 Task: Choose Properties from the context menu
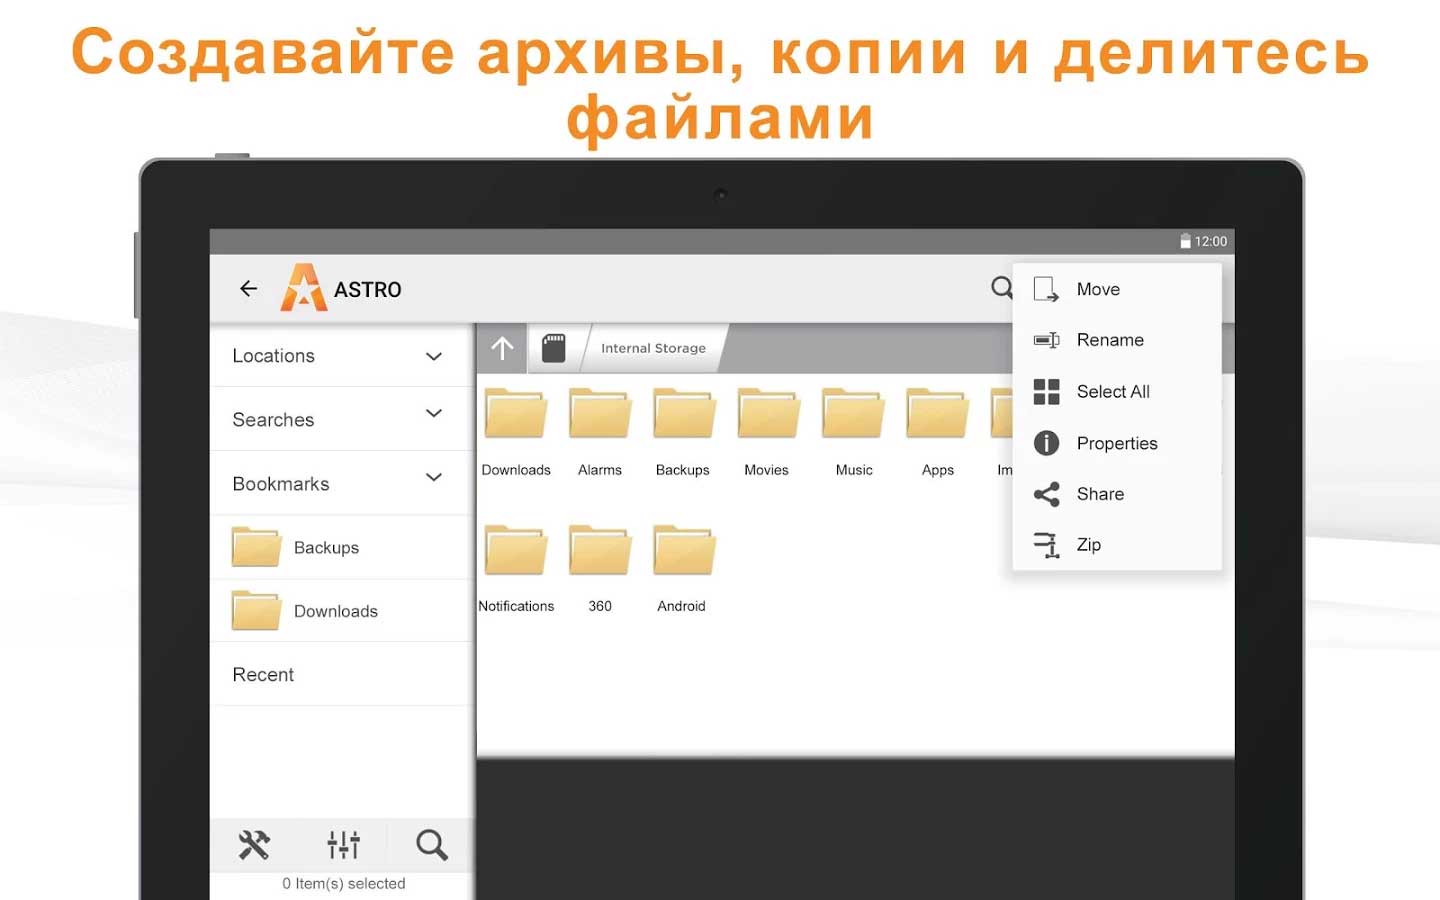click(1117, 443)
